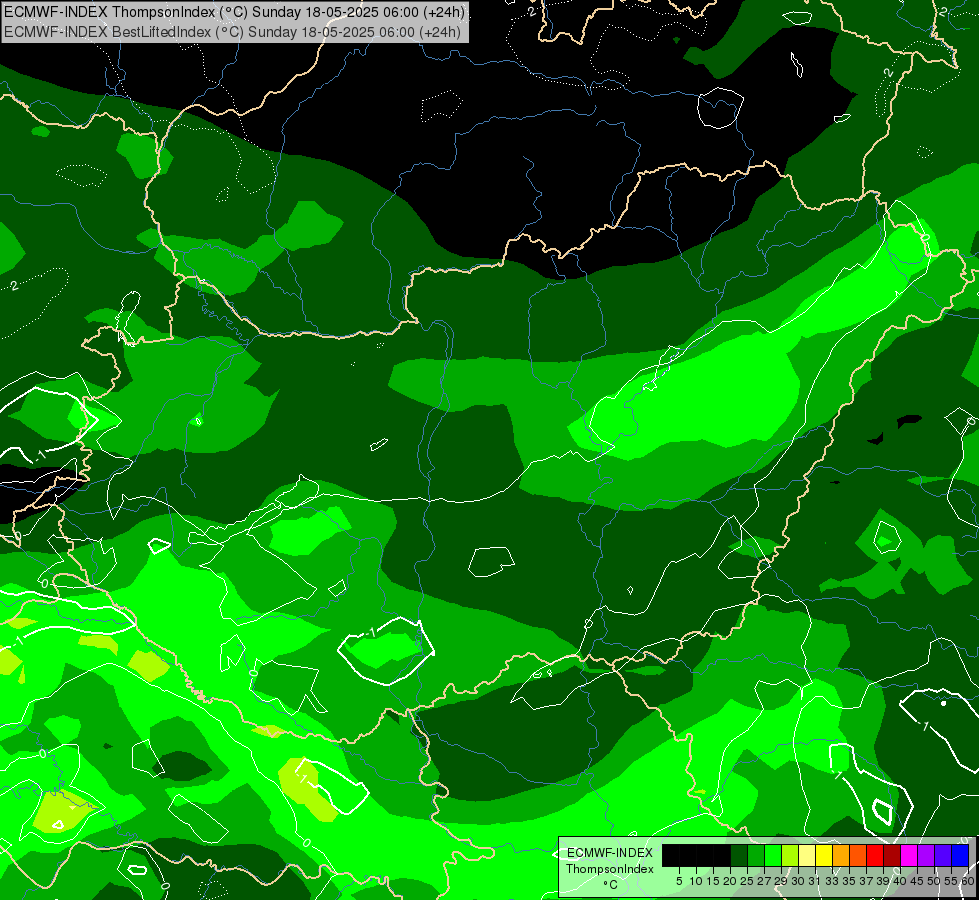This screenshot has height=900, width=979.
Task: Click the medium green 25–27 legend swatch
Action: click(756, 855)
